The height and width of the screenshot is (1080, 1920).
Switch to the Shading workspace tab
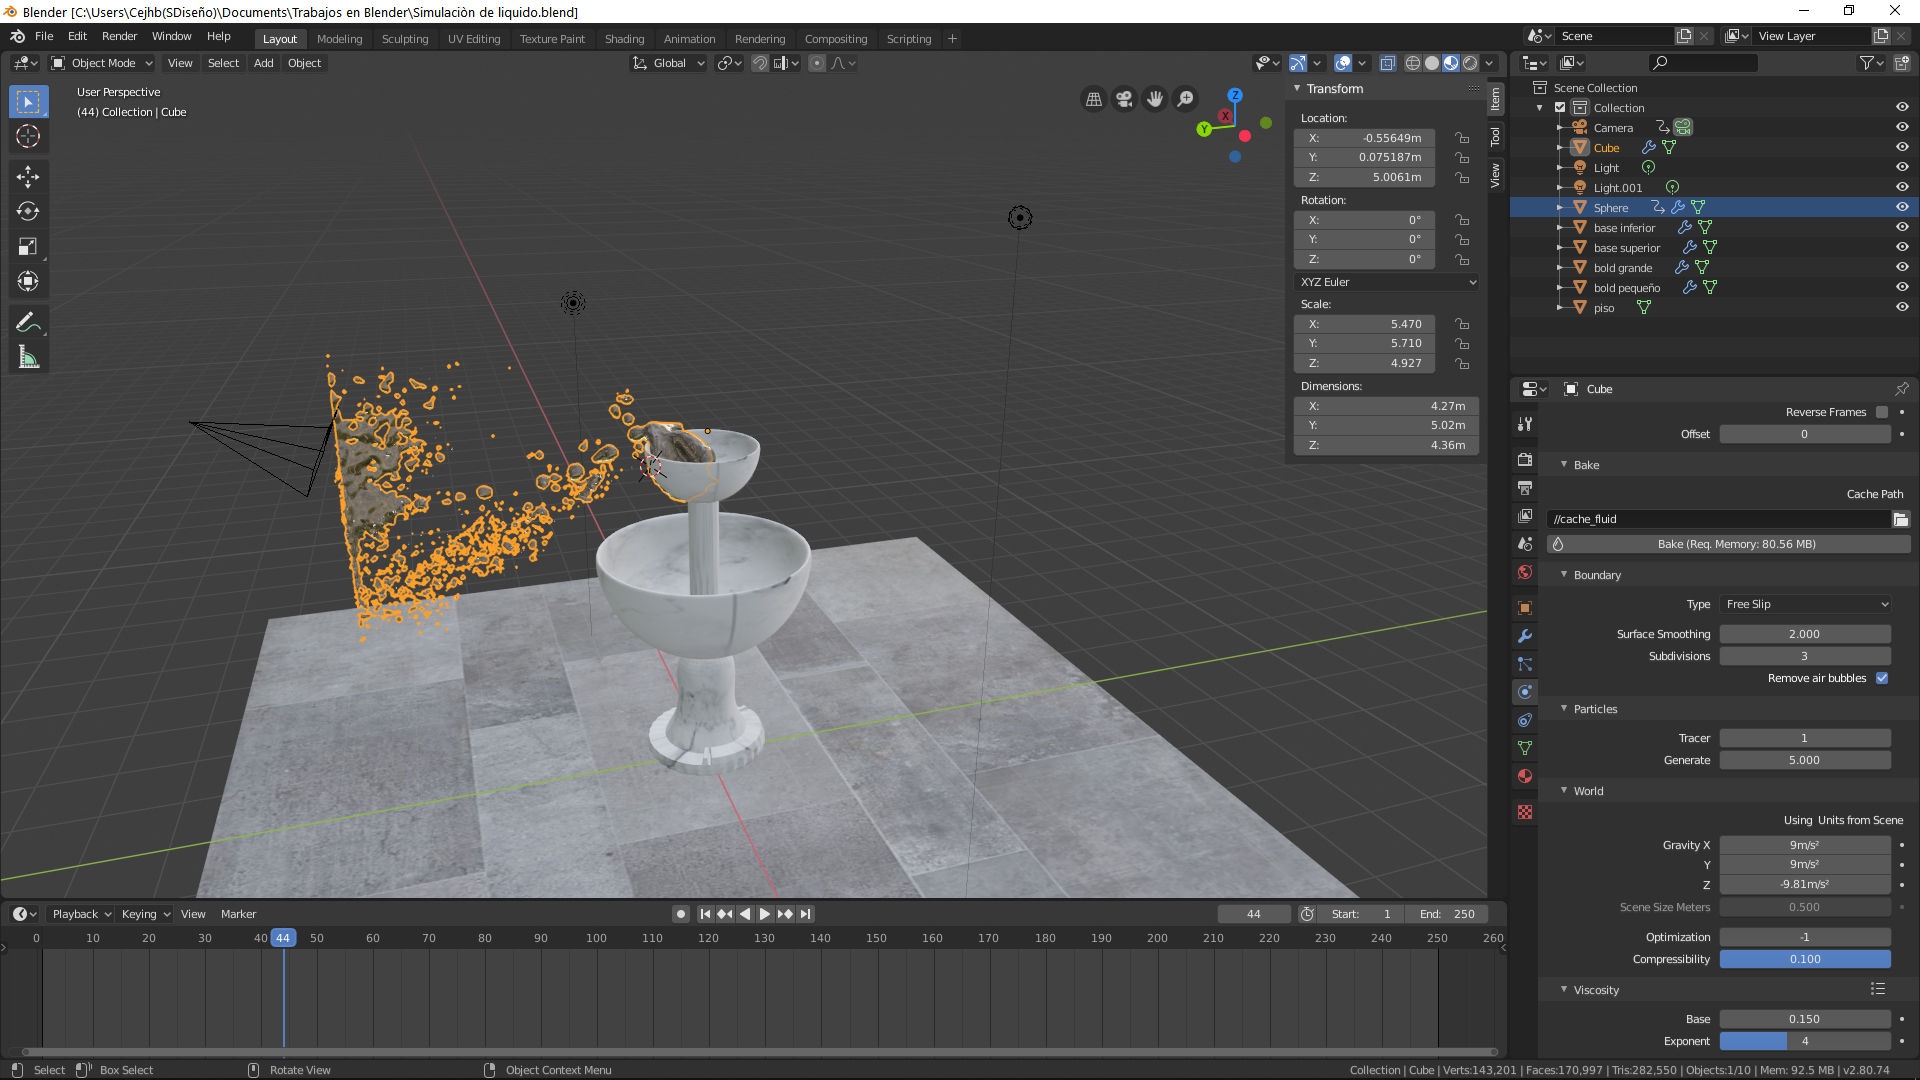click(x=624, y=39)
